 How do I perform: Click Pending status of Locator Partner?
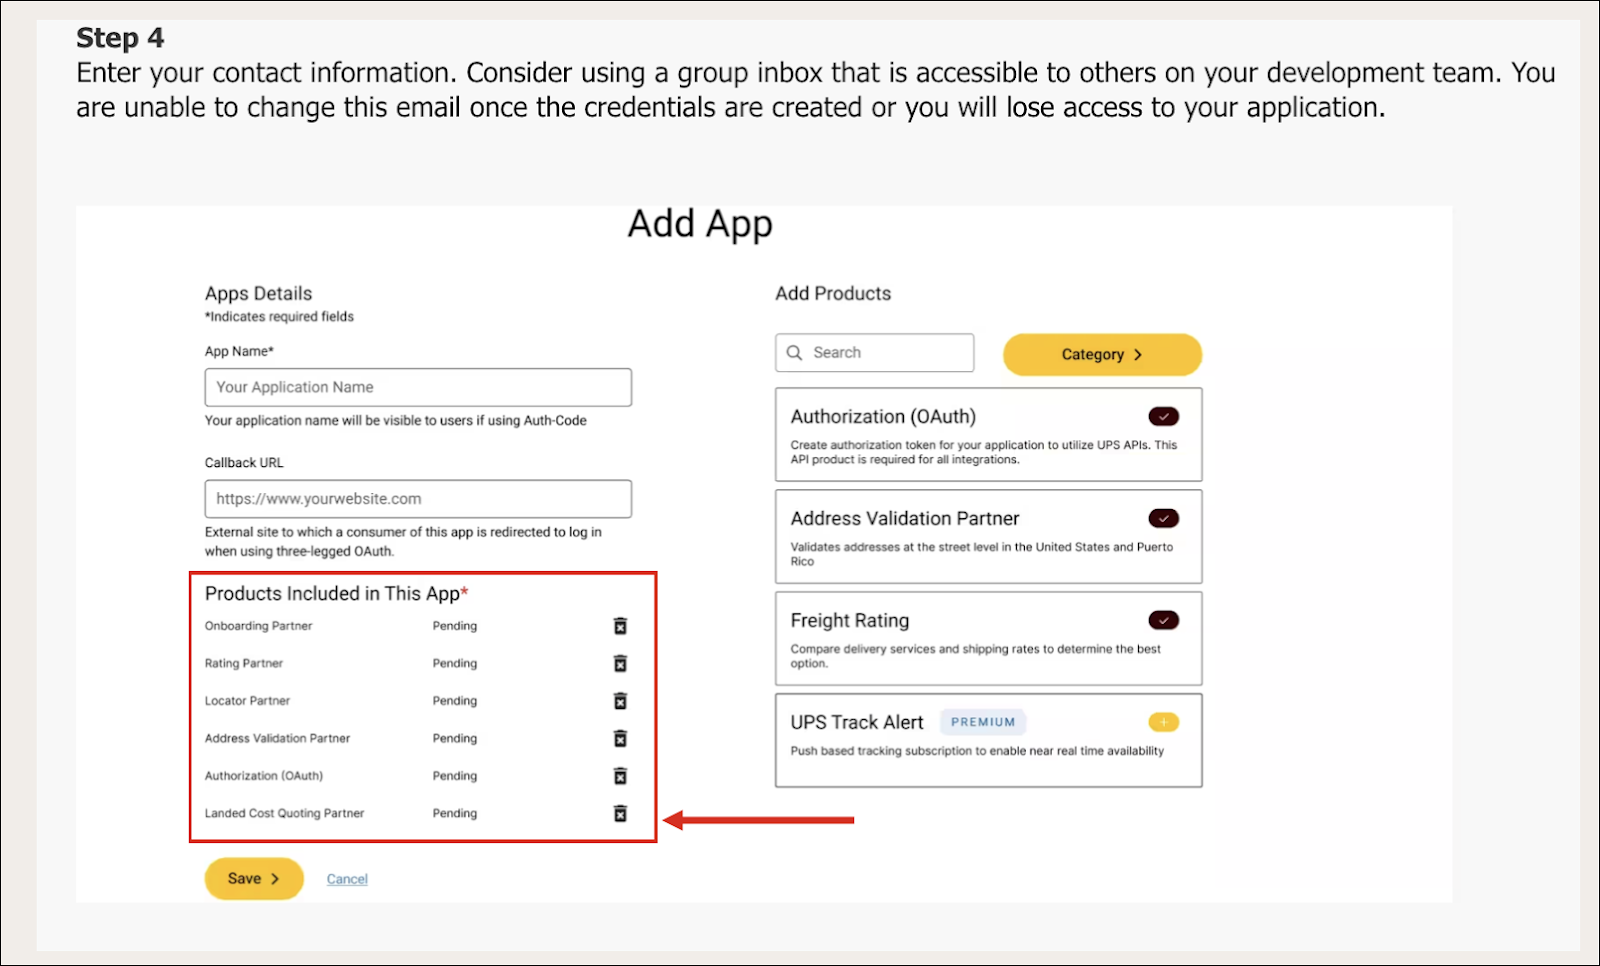455,701
